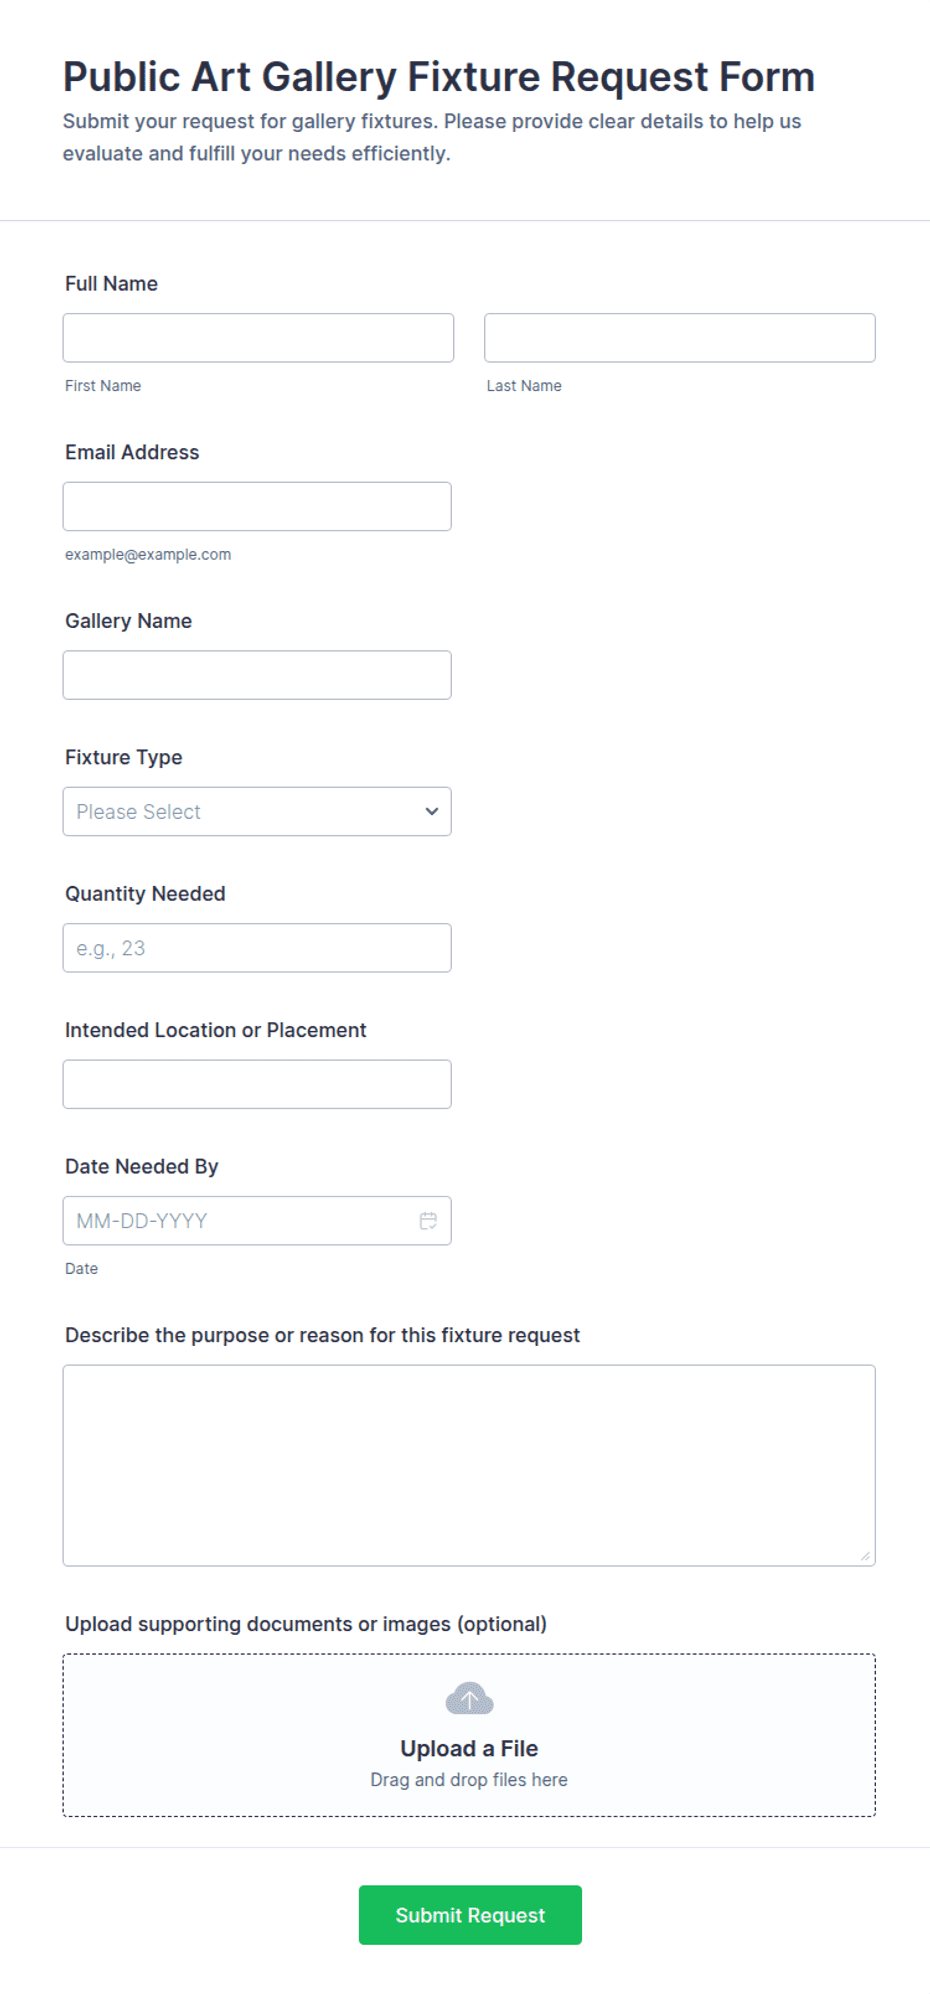Viewport: 930px width, 1994px height.
Task: Click the form title heading
Action: point(438,77)
